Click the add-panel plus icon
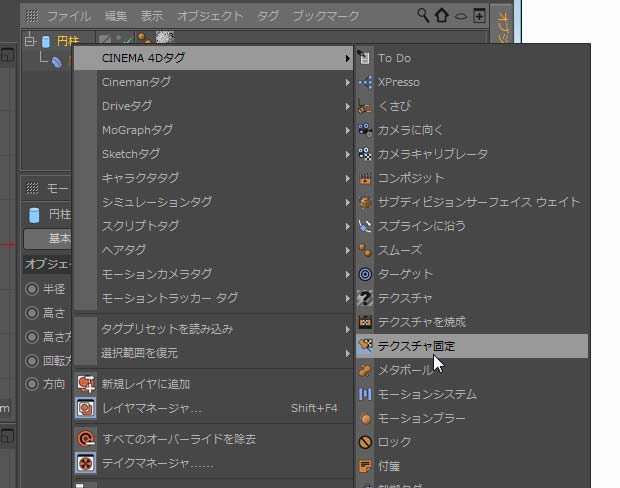Image resolution: width=620 pixels, height=488 pixels. (479, 16)
